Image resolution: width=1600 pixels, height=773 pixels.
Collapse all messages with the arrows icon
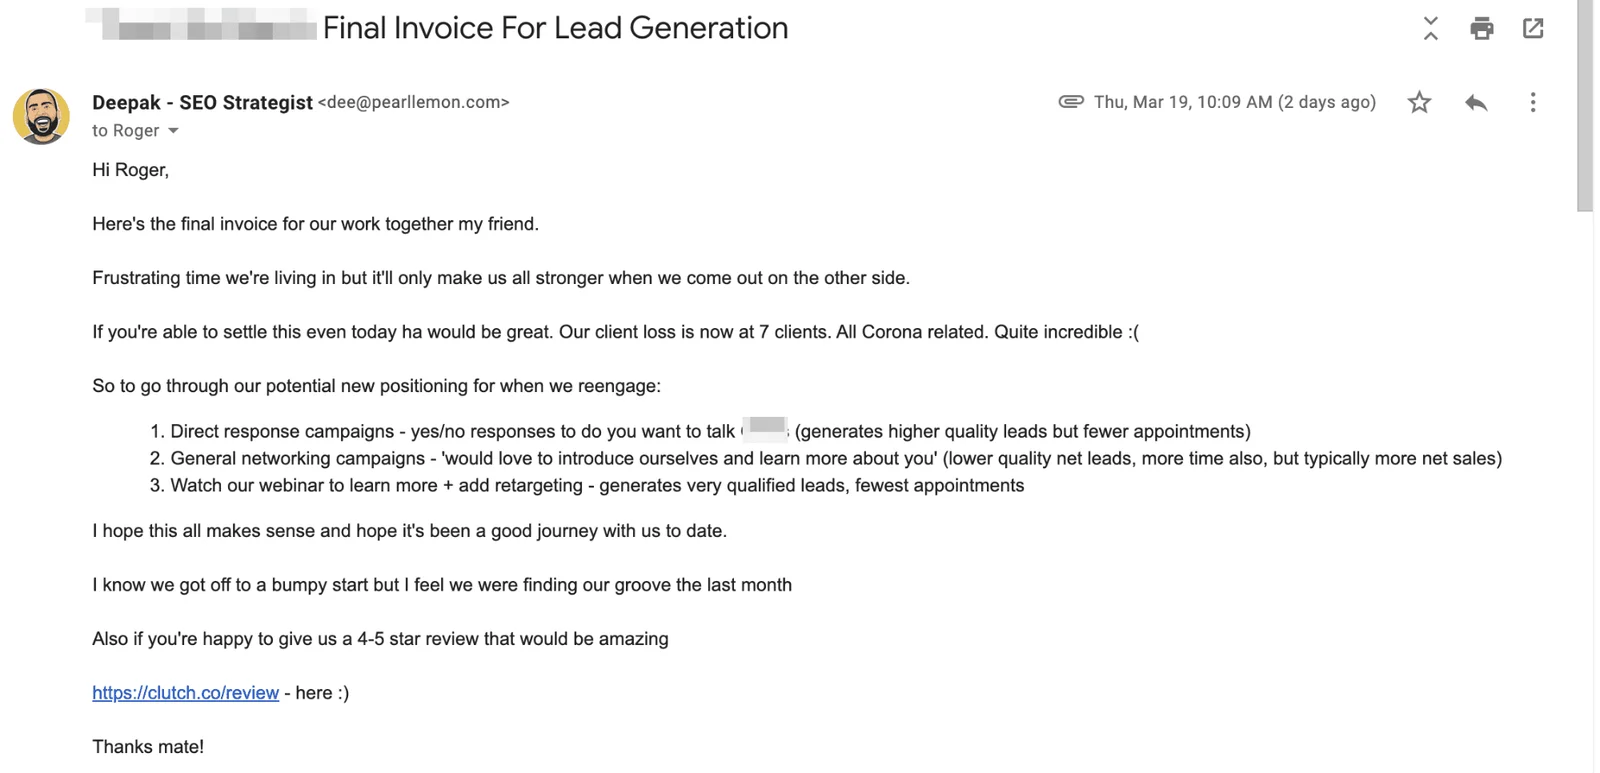(x=1431, y=28)
